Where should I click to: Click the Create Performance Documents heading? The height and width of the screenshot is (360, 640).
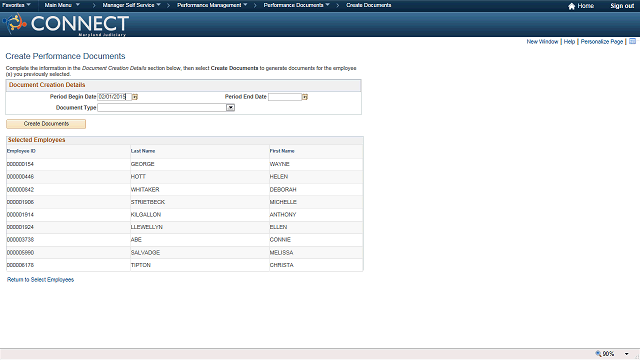pyautogui.click(x=65, y=56)
